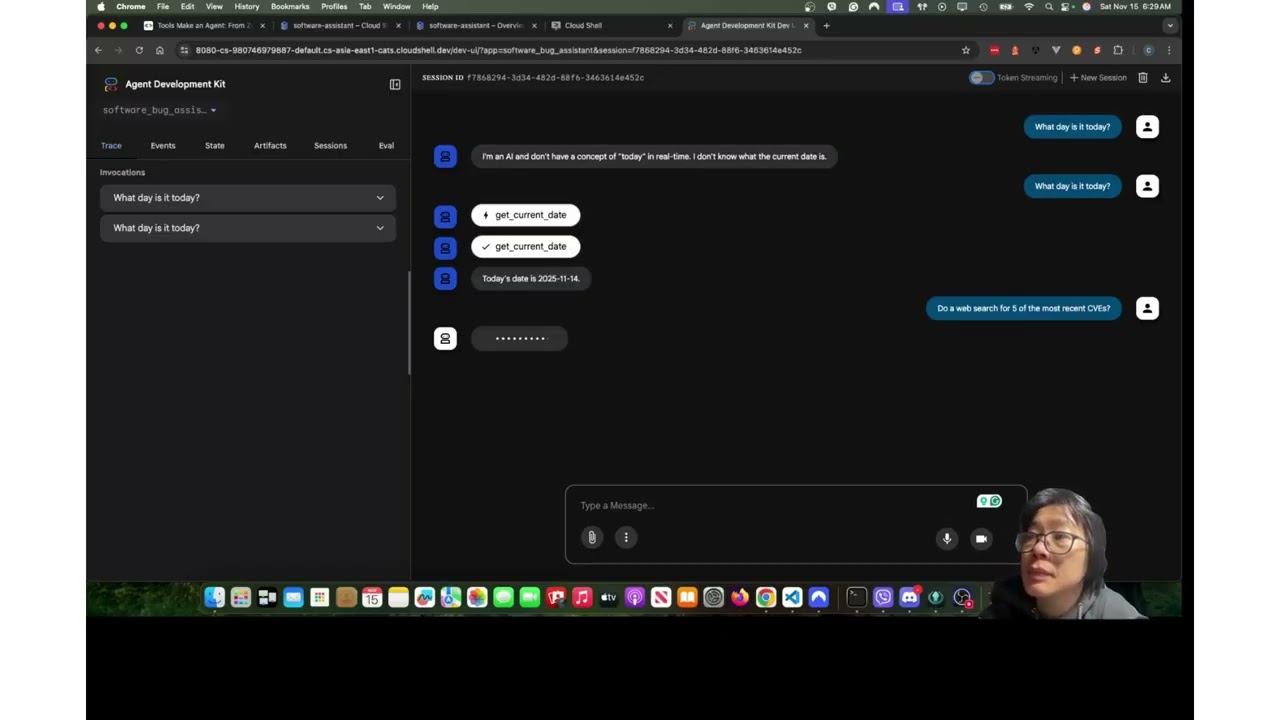
Task: Click the user avatar next to the CVEs message
Action: coord(1147,308)
